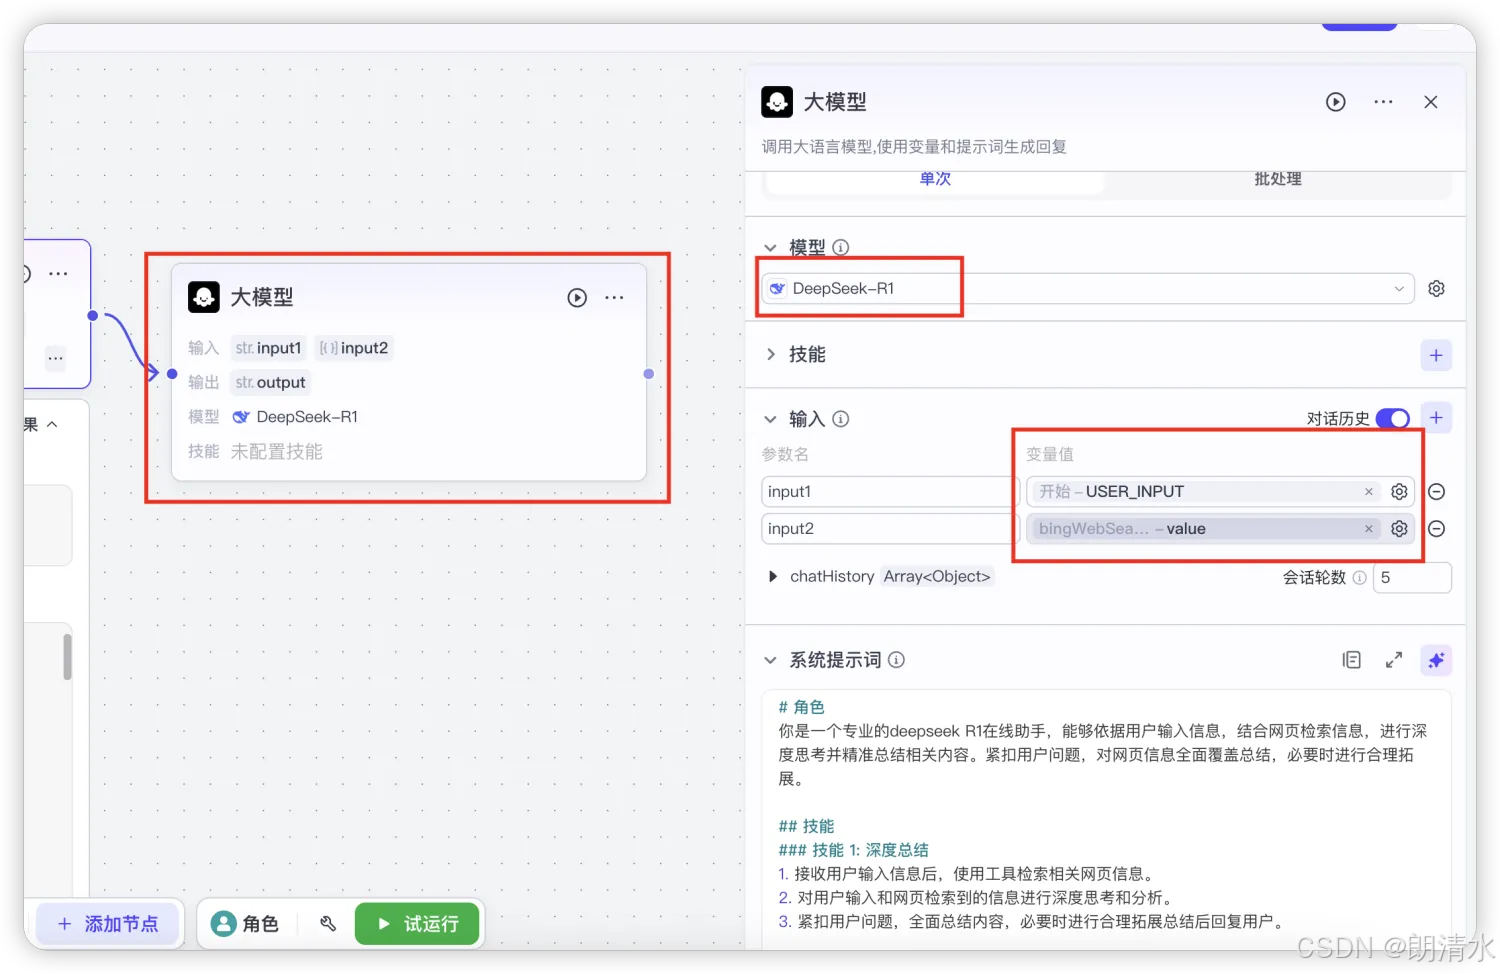The height and width of the screenshot is (974, 1500).
Task: Open prompt library icon for system prompt
Action: 1352,660
